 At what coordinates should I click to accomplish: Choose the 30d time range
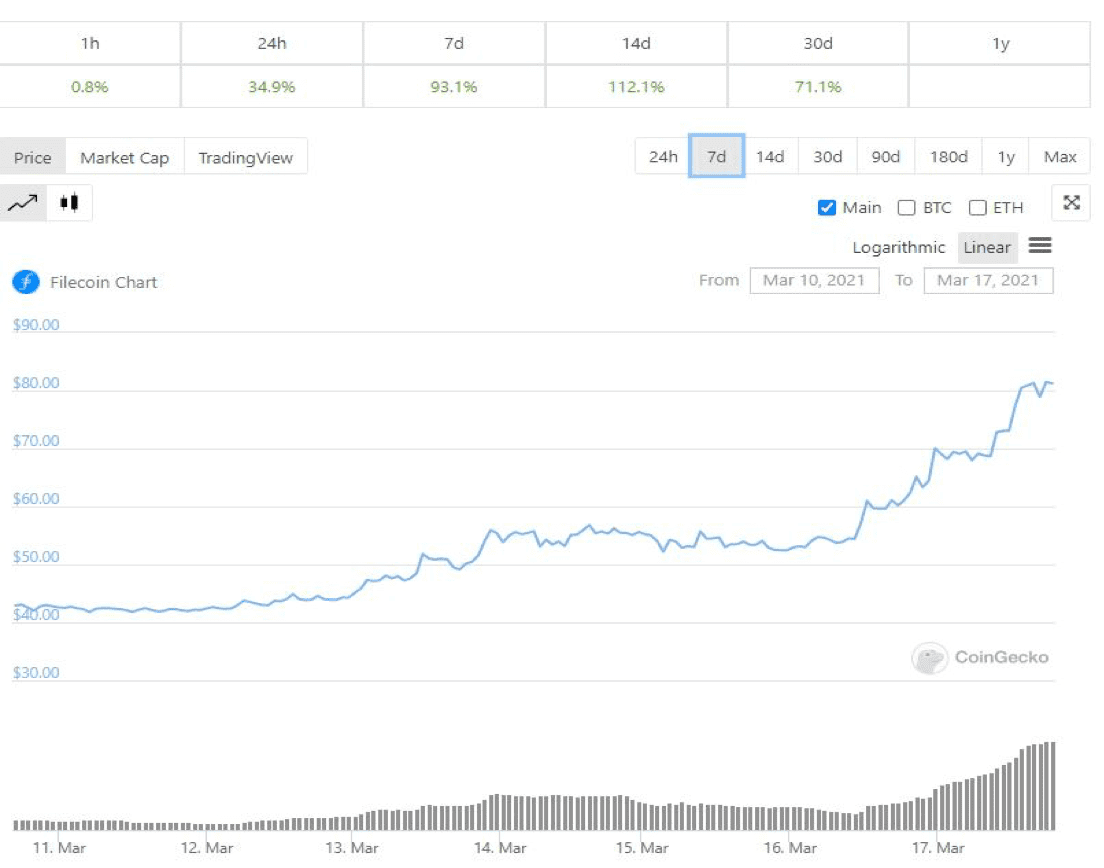coord(827,156)
